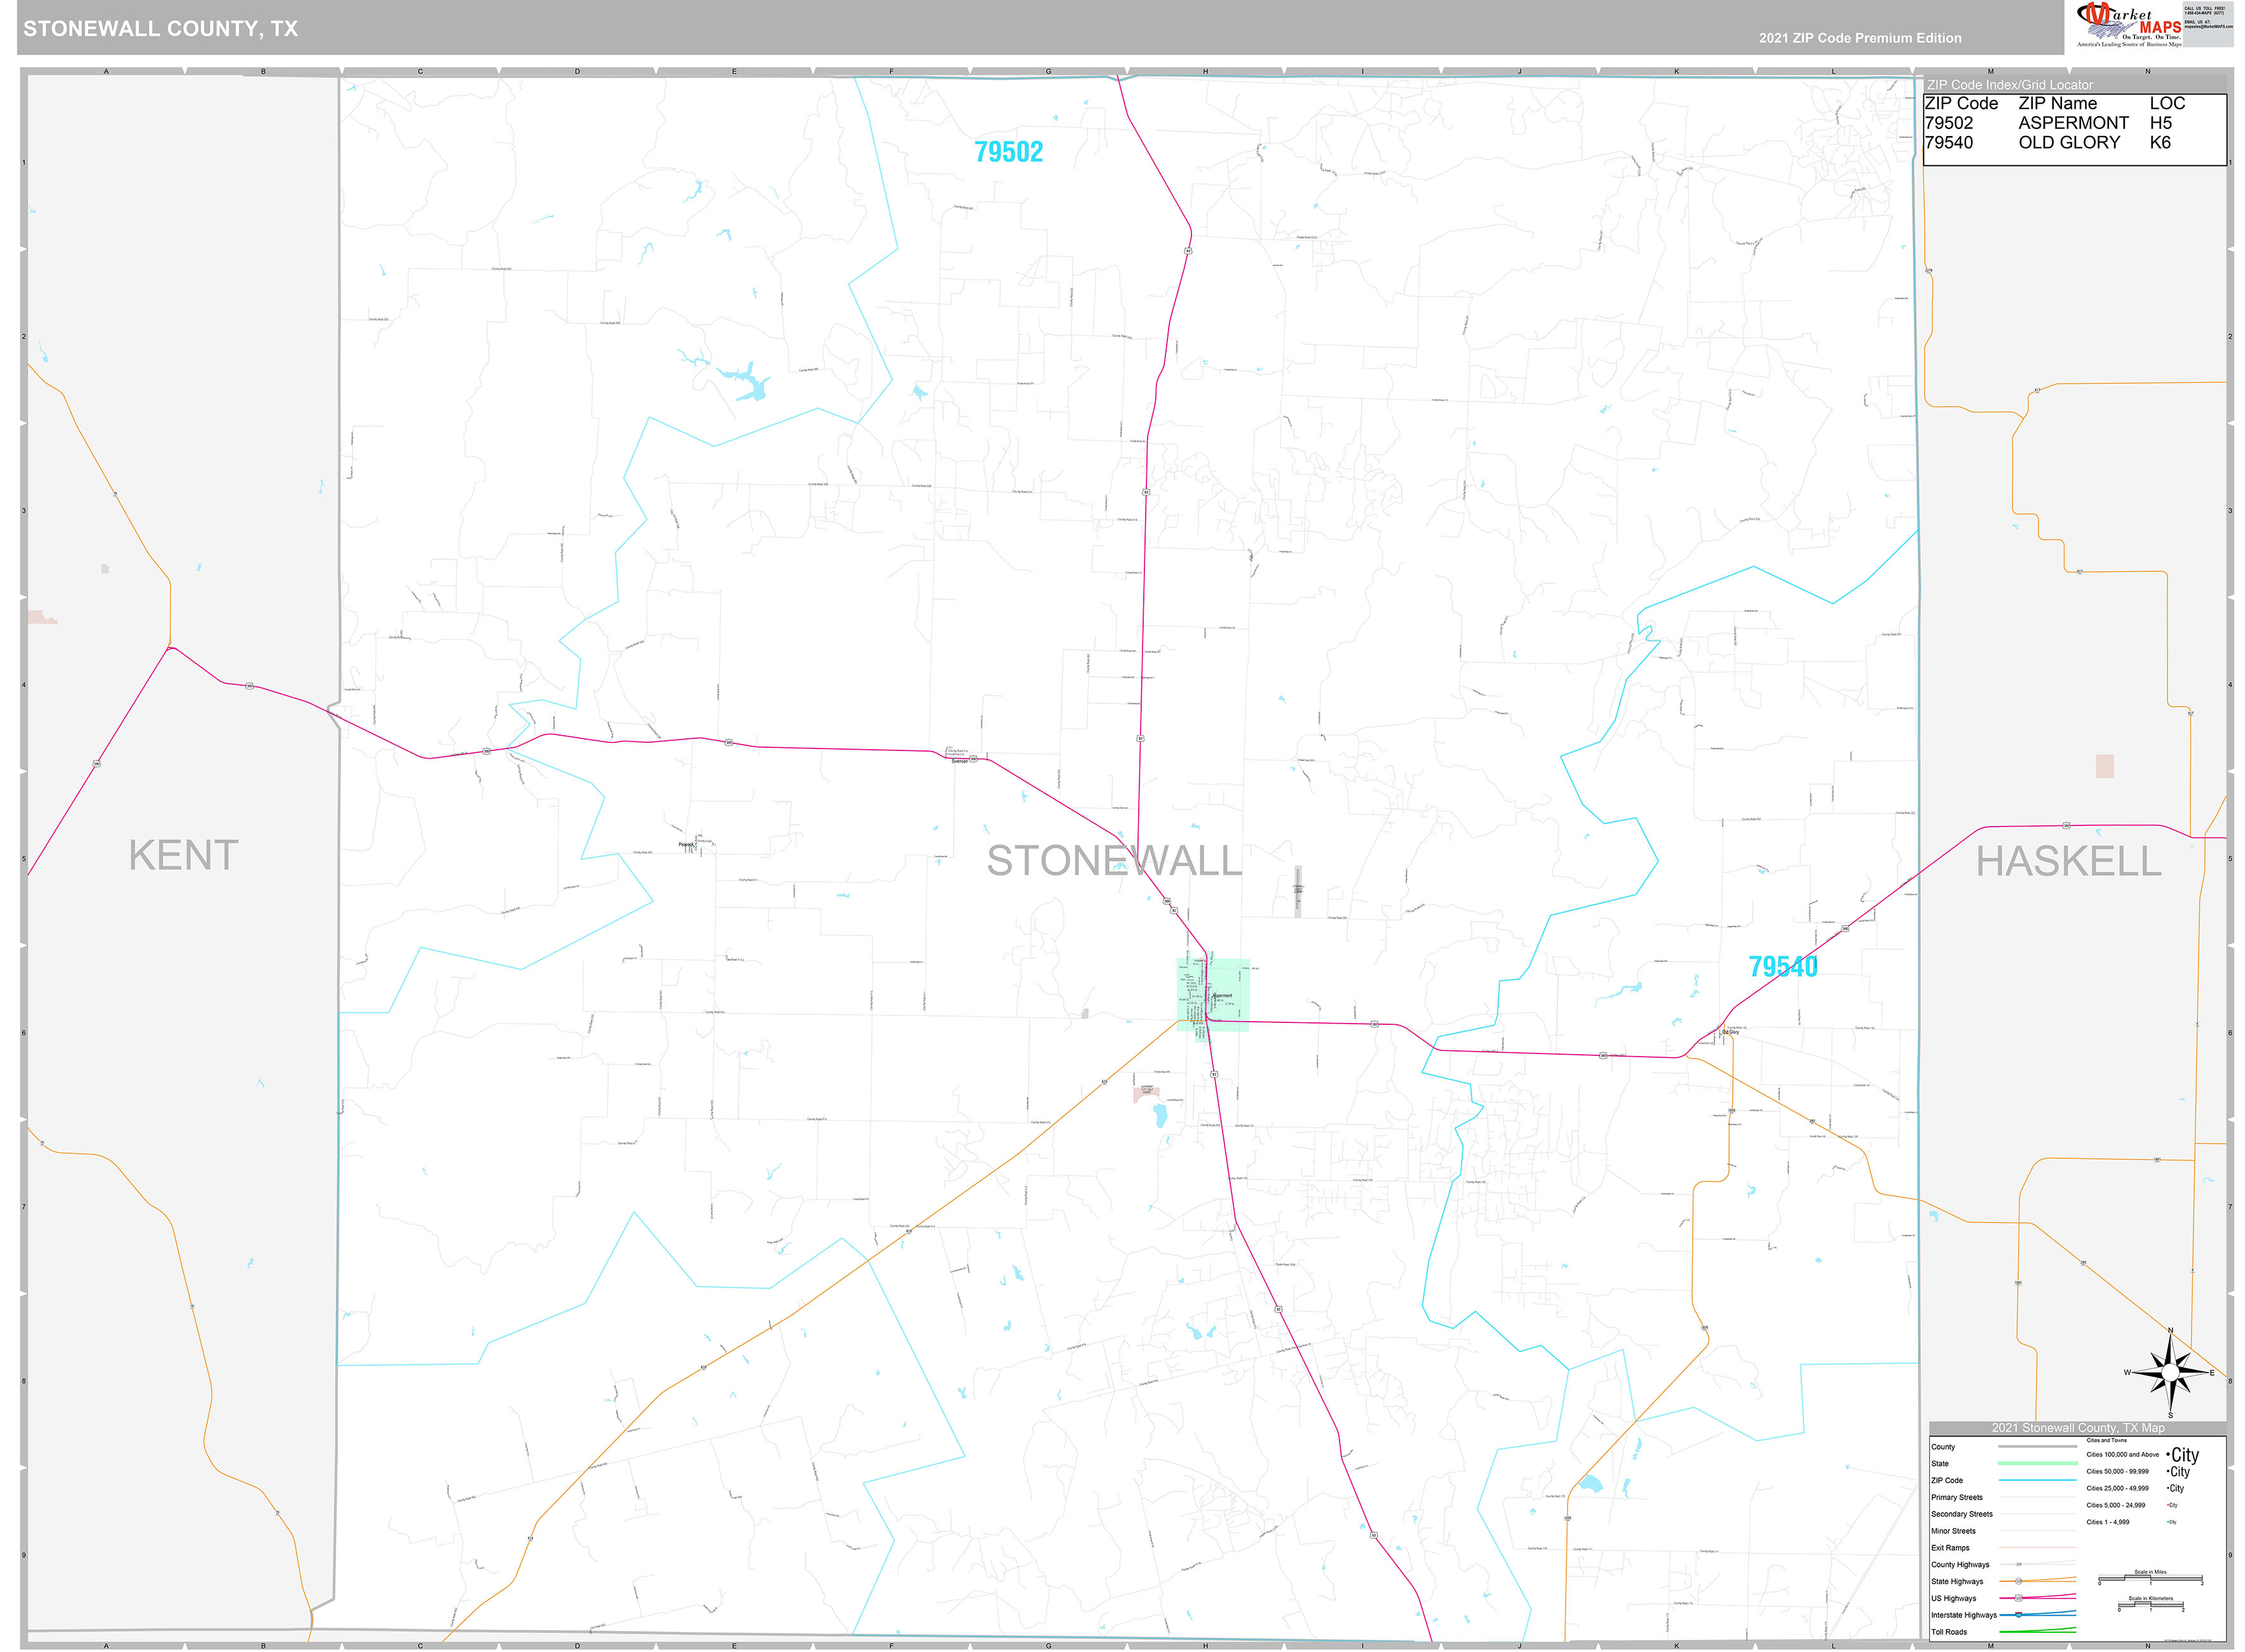
Task: Click the US Highways legend symbol
Action: click(2039, 1599)
